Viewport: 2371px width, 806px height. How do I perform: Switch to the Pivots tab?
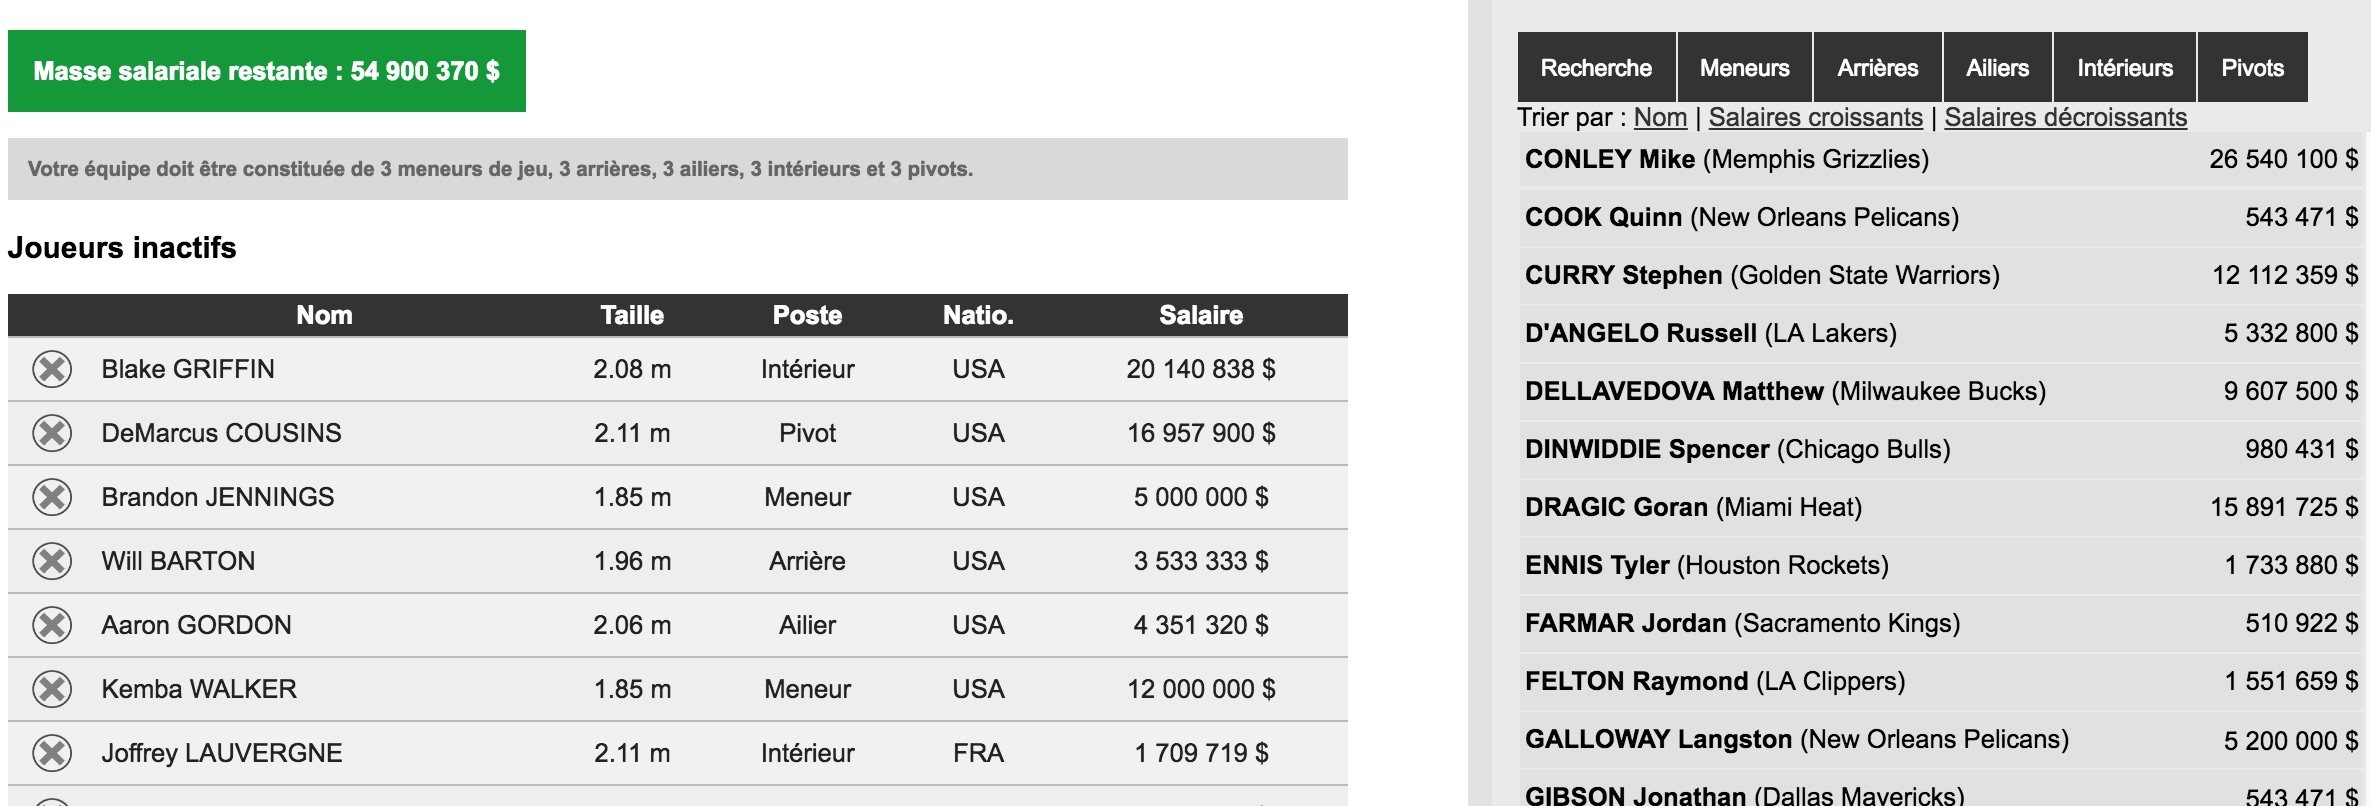[x=2252, y=68]
